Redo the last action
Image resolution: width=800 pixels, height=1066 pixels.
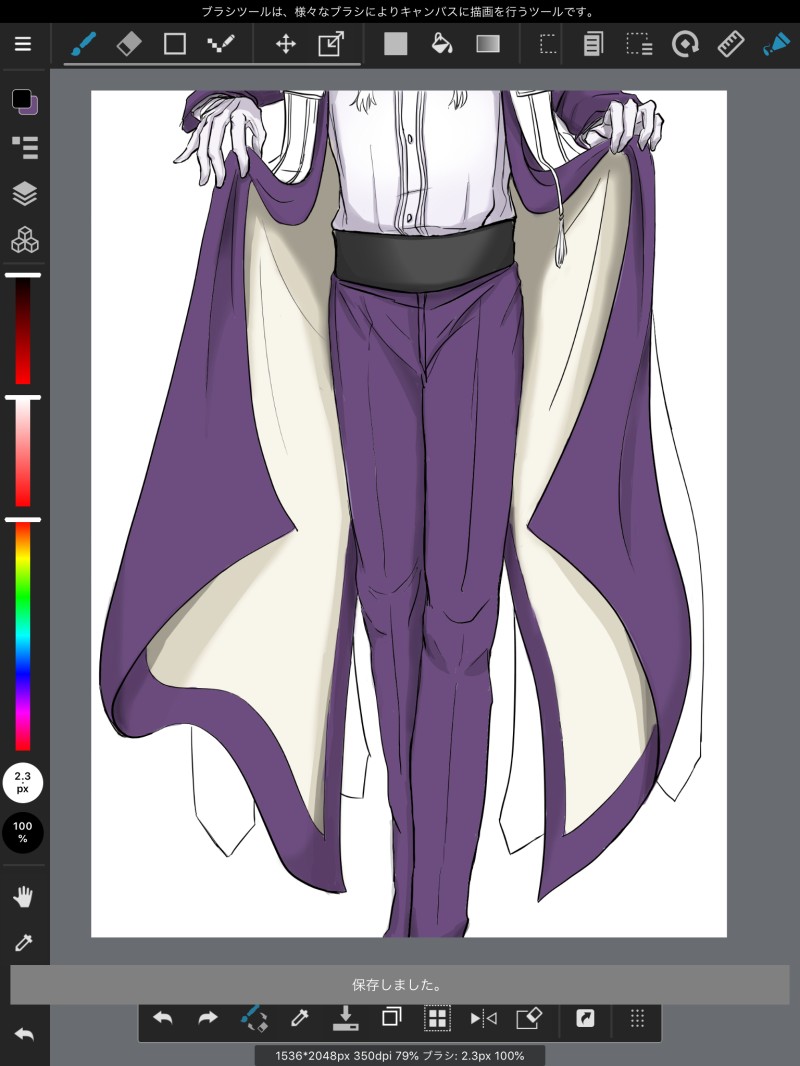[207, 1018]
